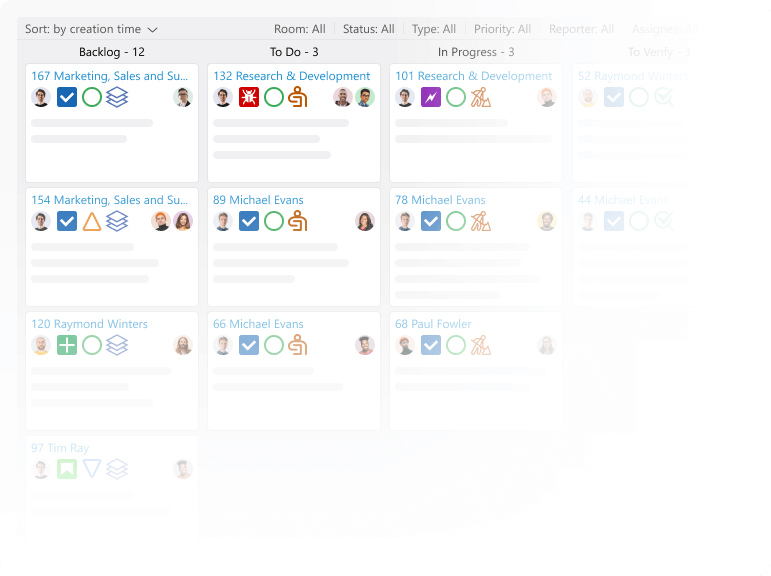
Task: Open card 78 Michael Evans
Action: pyautogui.click(x=440, y=200)
